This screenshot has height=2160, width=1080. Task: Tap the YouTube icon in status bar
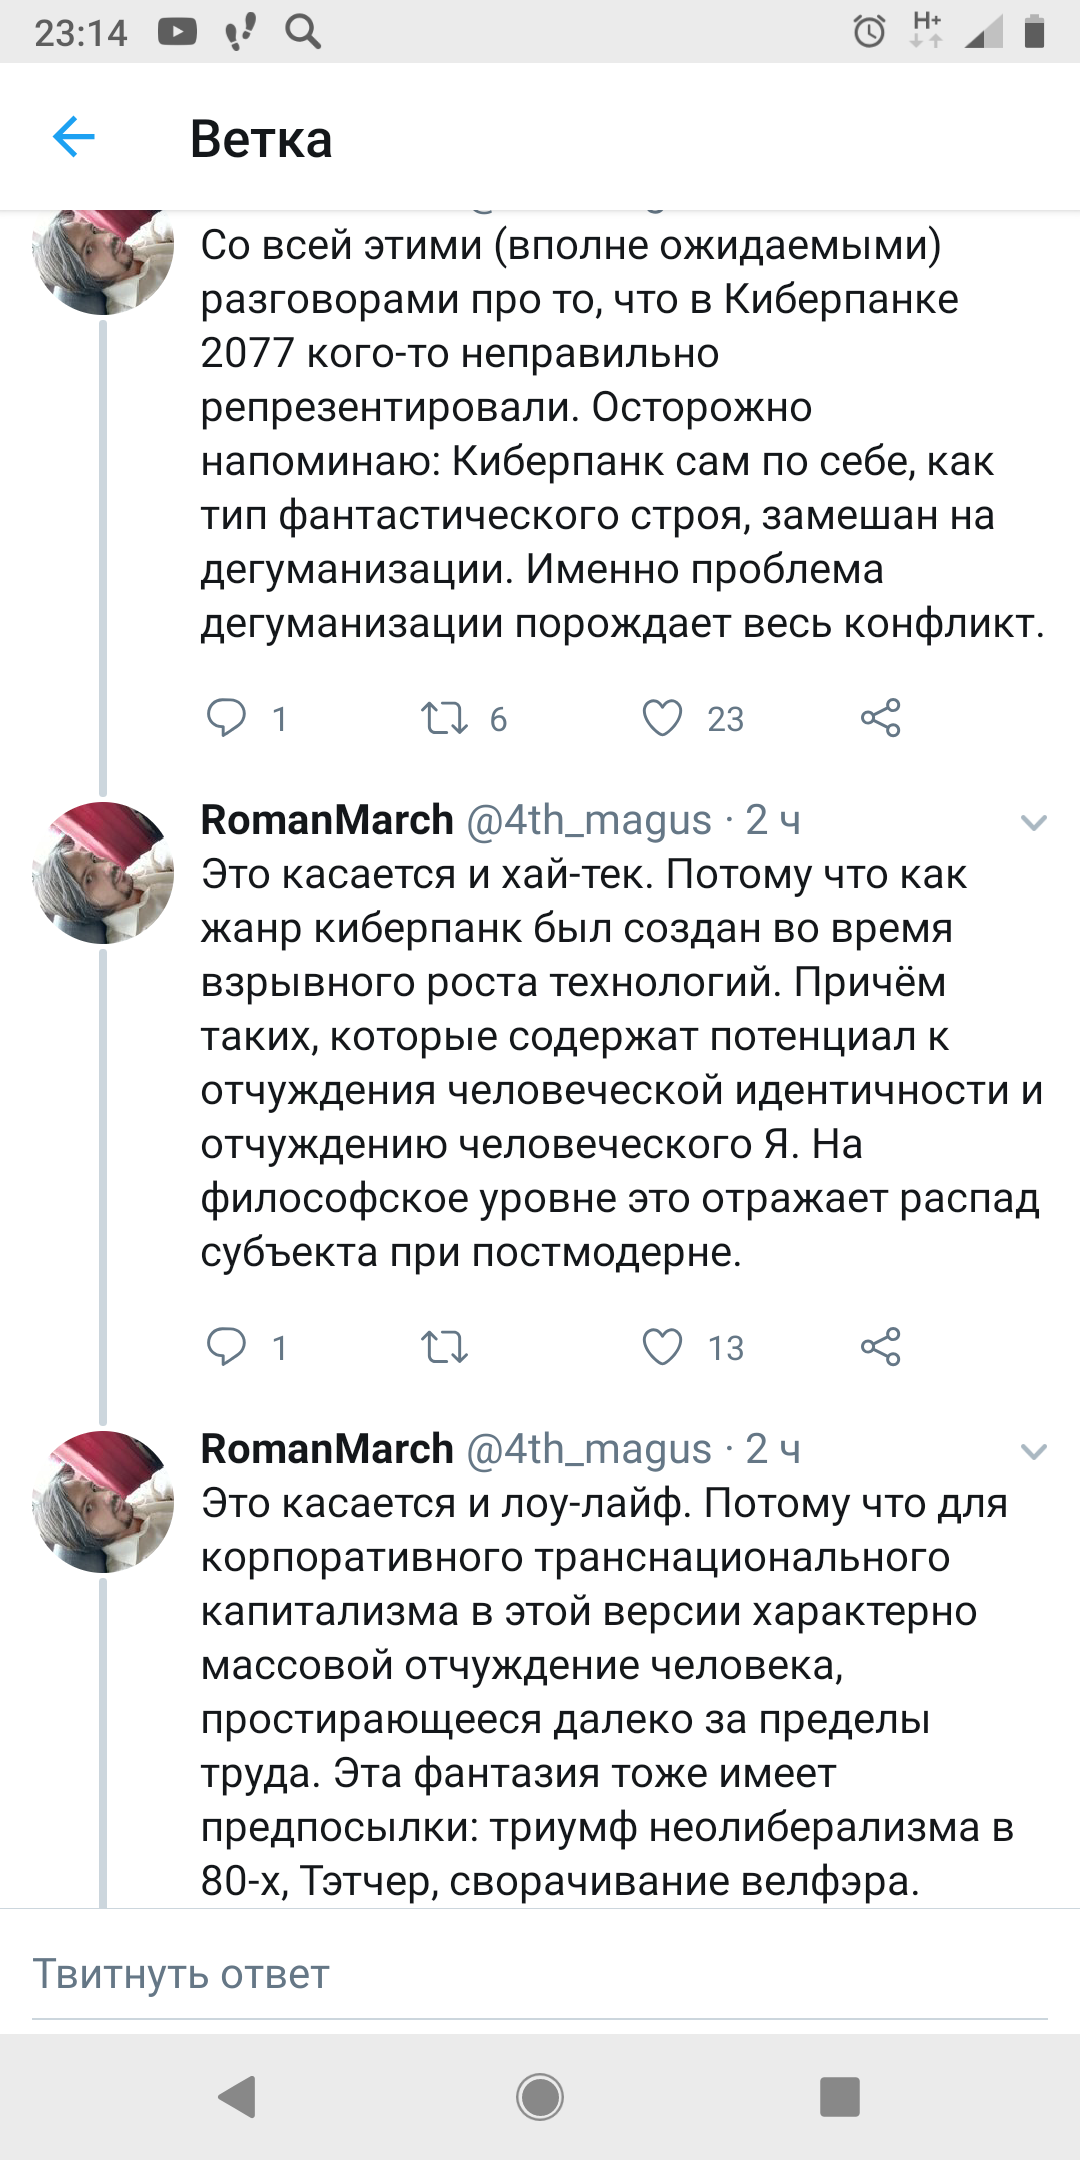[178, 30]
